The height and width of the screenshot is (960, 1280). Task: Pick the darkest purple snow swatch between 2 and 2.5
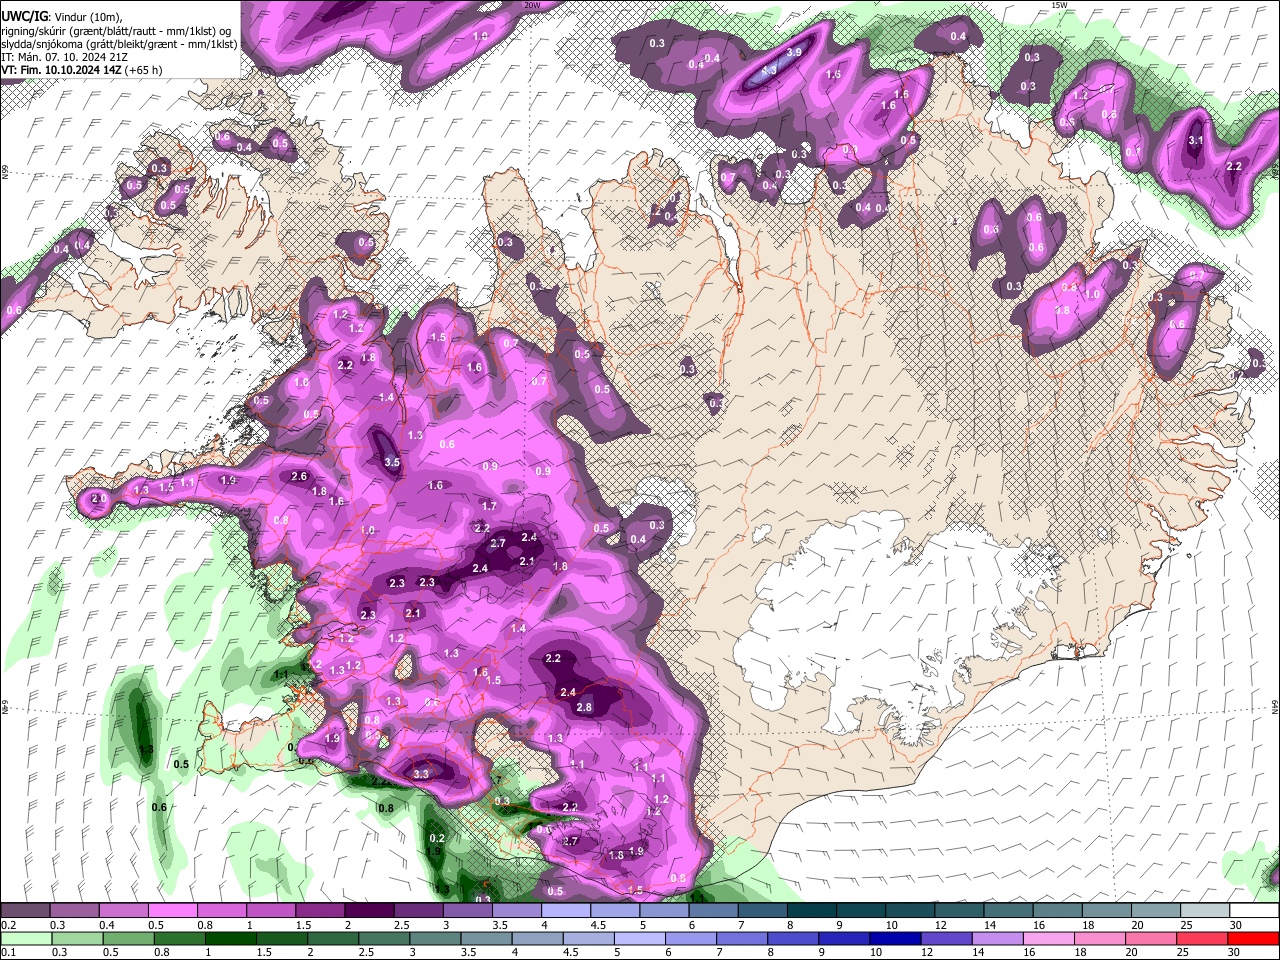point(368,911)
